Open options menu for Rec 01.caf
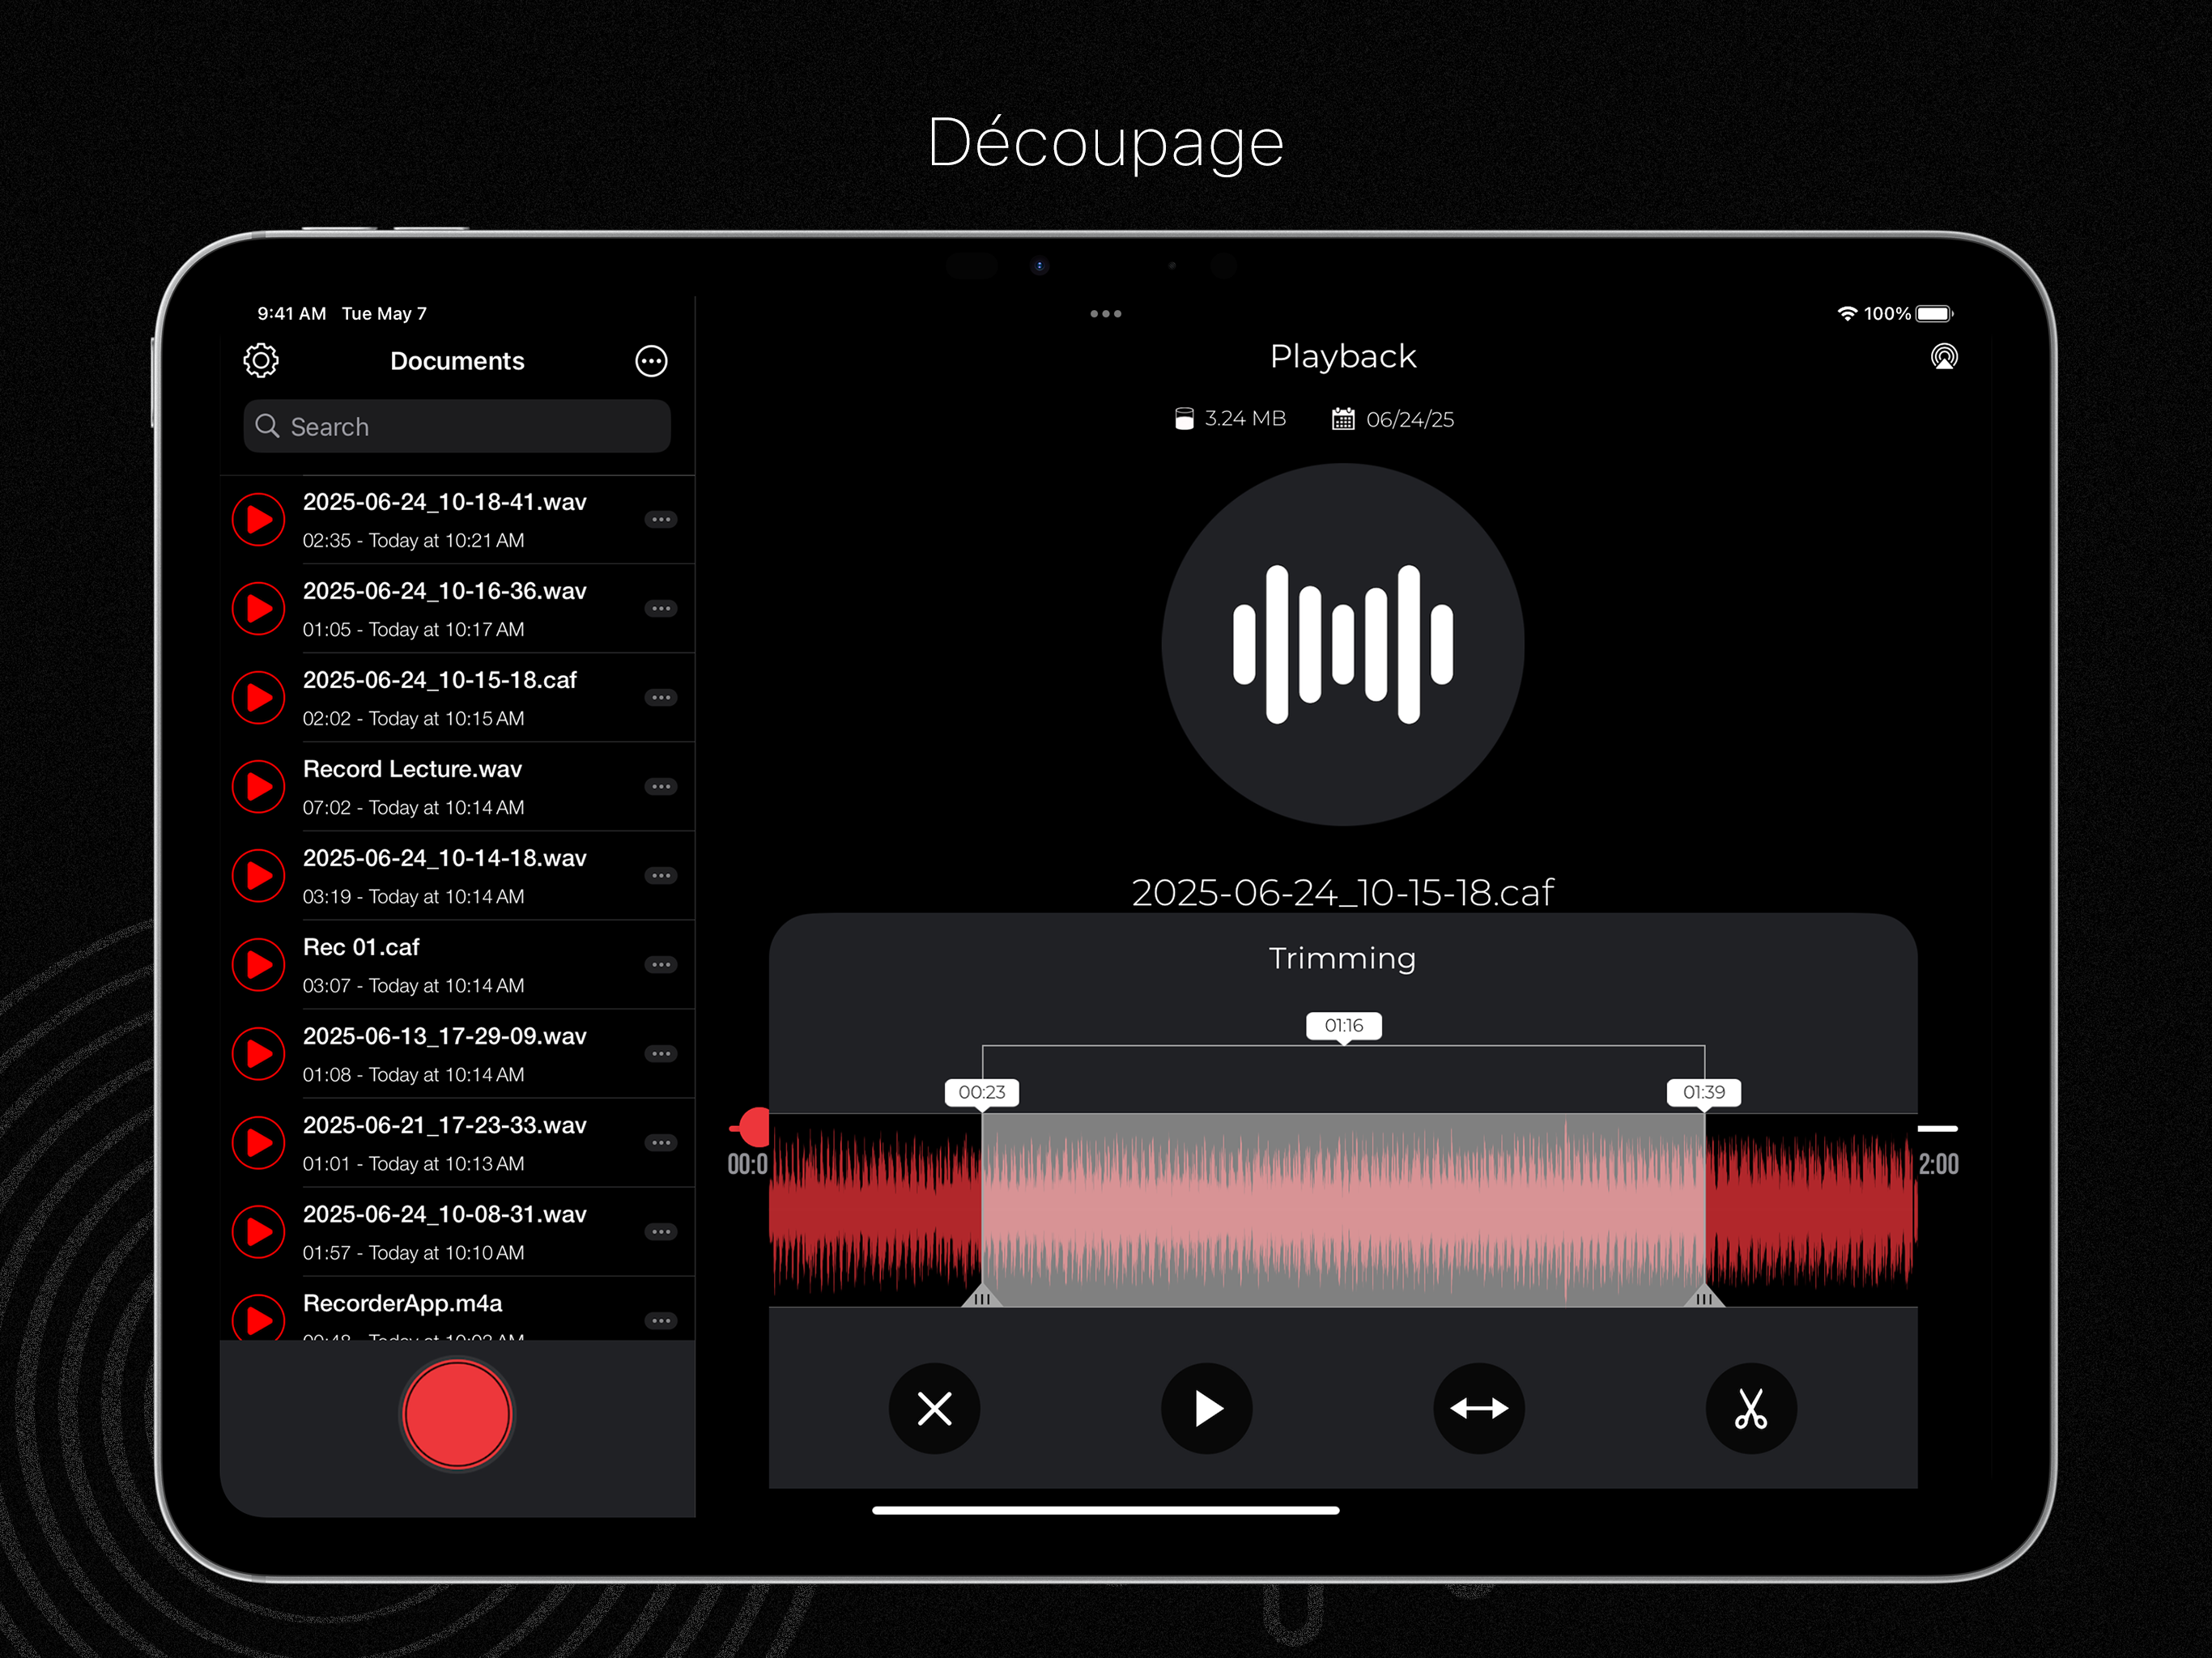The height and width of the screenshot is (1658, 2212). (x=661, y=965)
